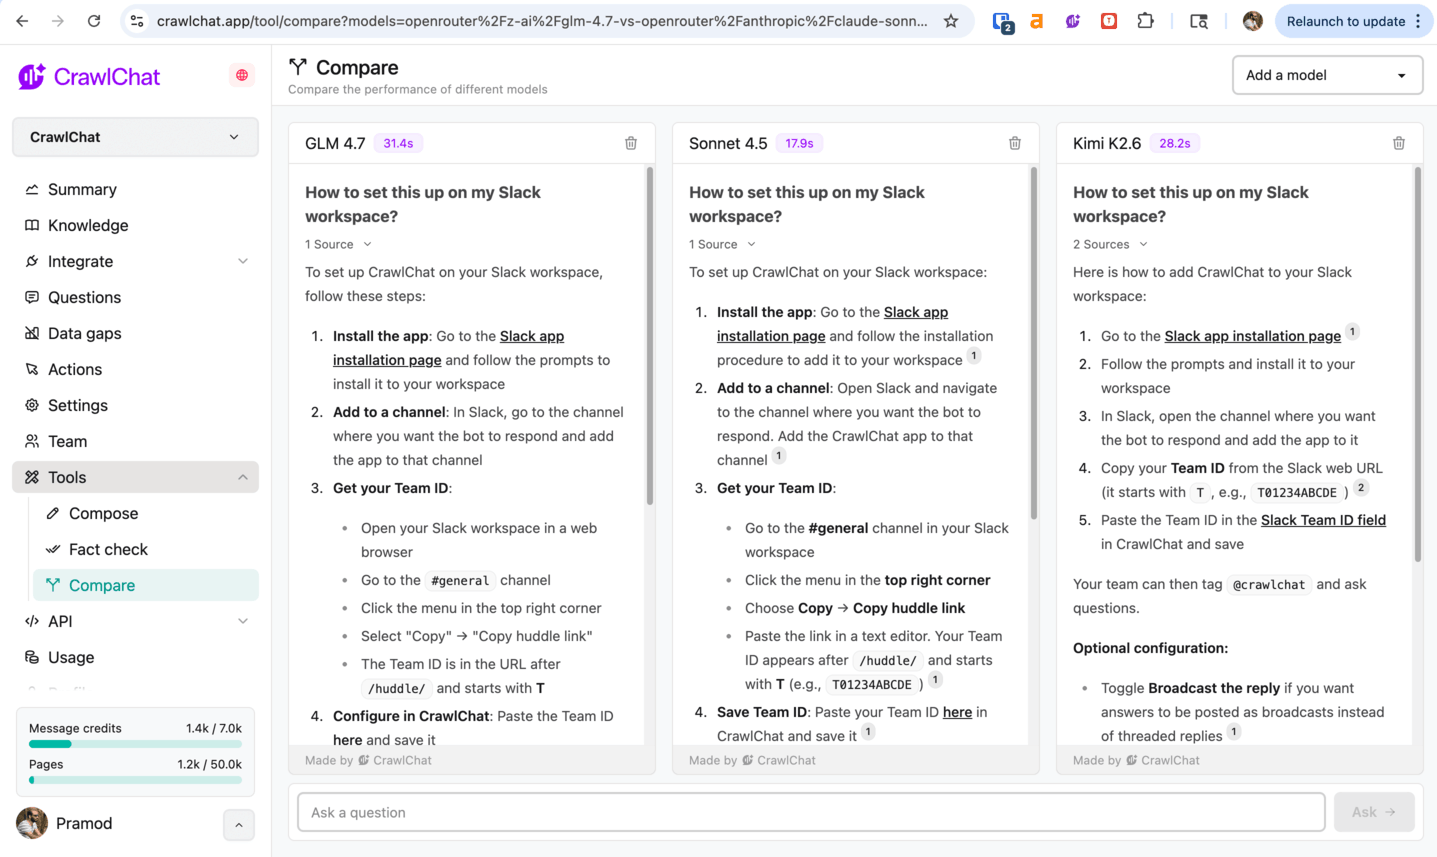Click the GLM 4.7 panel scrollbar
Image resolution: width=1437 pixels, height=857 pixels.
click(649, 335)
